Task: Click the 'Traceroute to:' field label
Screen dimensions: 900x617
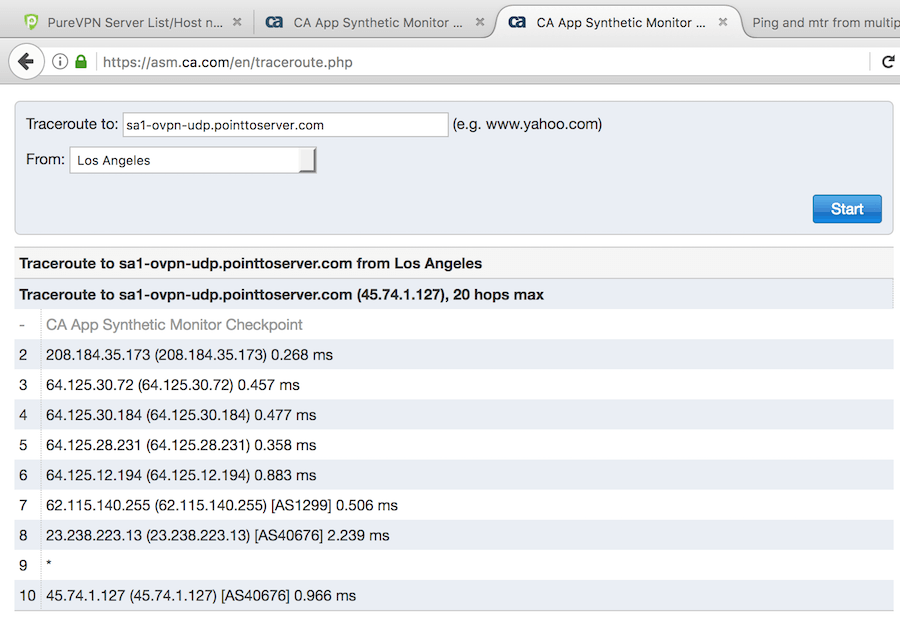Action: [x=72, y=124]
